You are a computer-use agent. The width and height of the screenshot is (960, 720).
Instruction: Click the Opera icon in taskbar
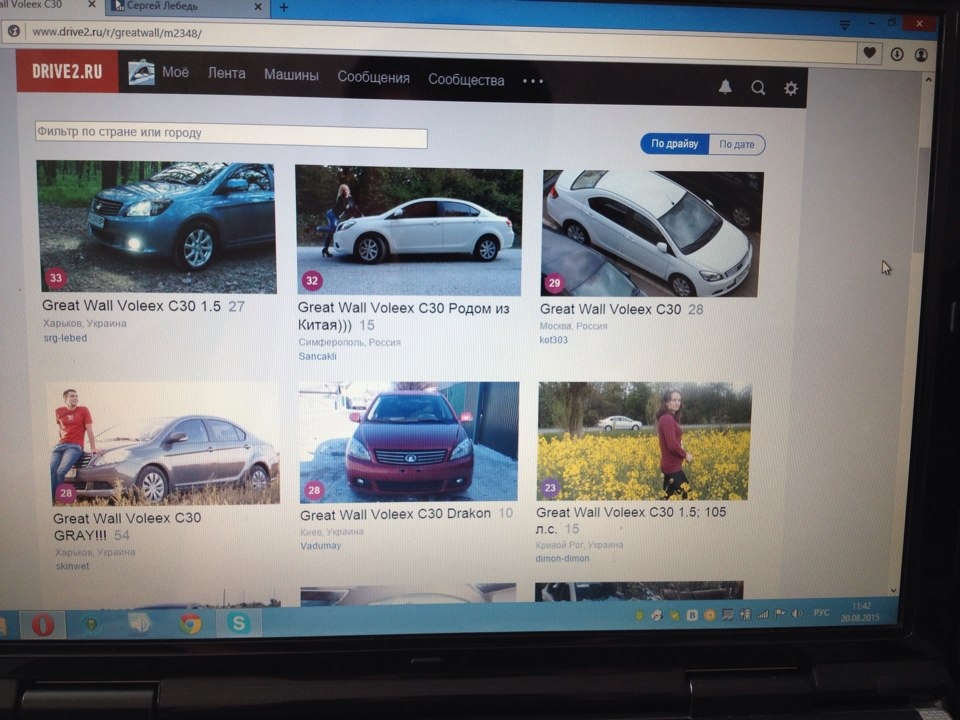pyautogui.click(x=42, y=625)
